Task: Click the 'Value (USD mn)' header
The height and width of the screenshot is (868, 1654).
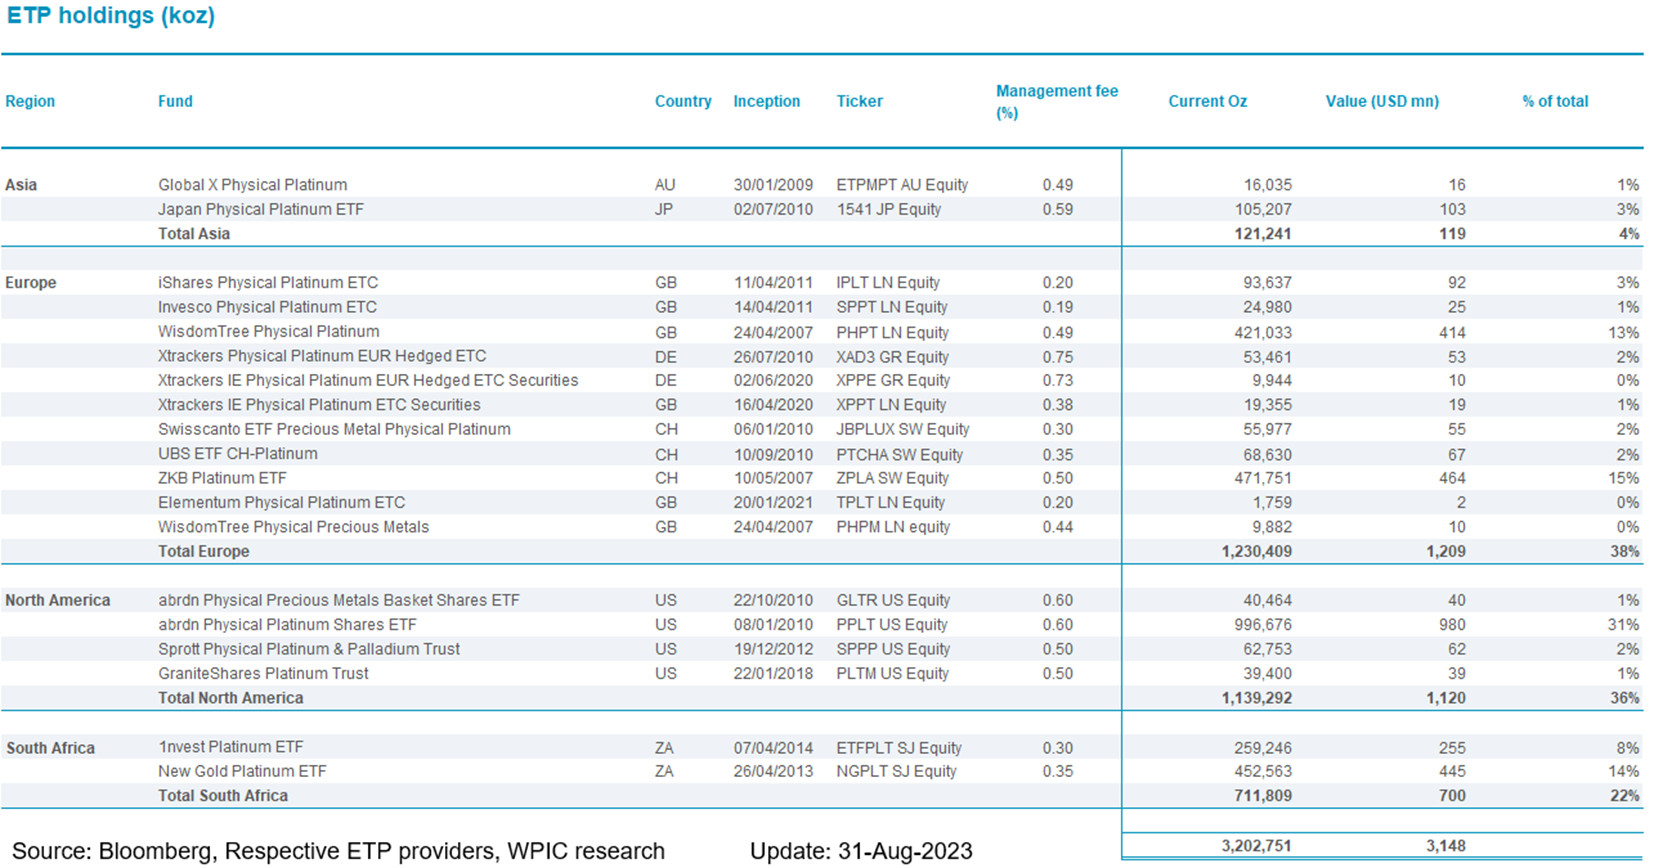Action: (x=1382, y=101)
